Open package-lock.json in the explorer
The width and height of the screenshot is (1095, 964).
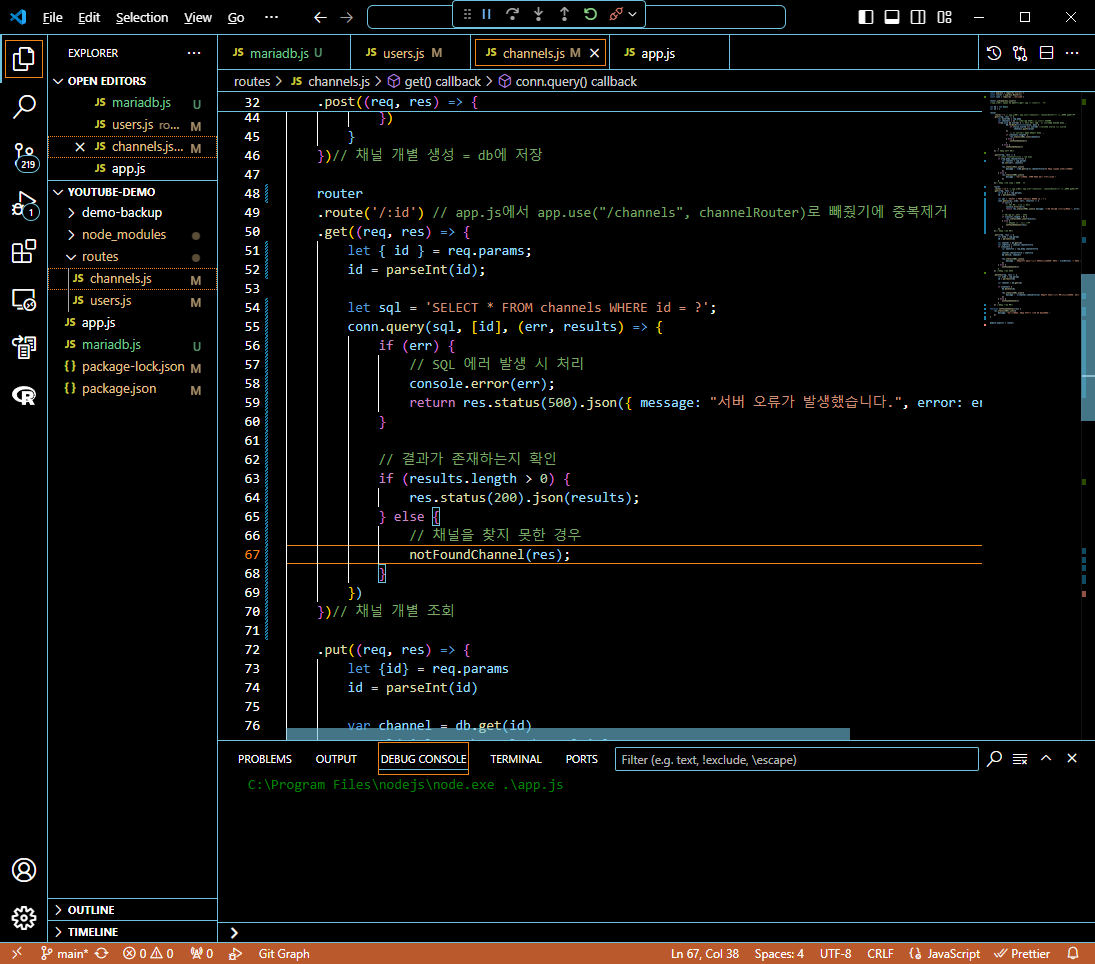point(133,367)
